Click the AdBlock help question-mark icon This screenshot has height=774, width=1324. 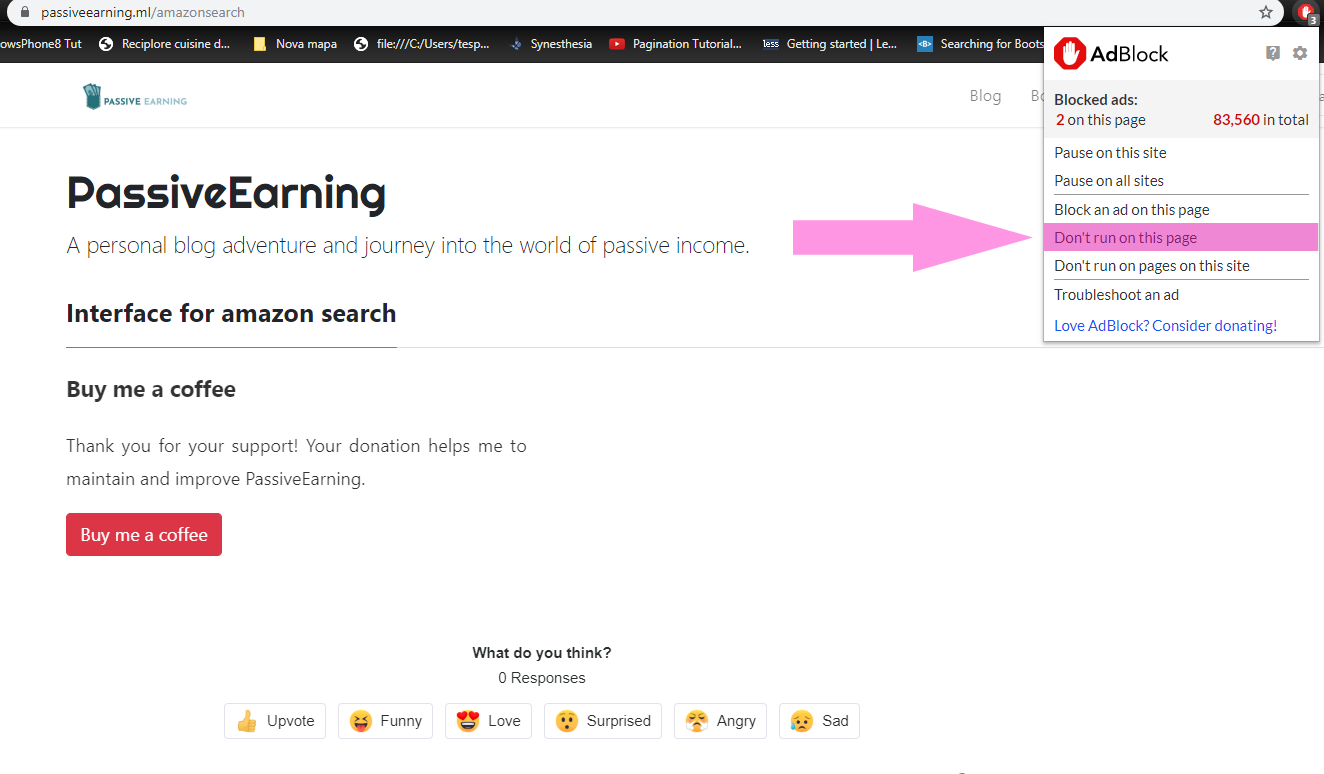click(1272, 53)
